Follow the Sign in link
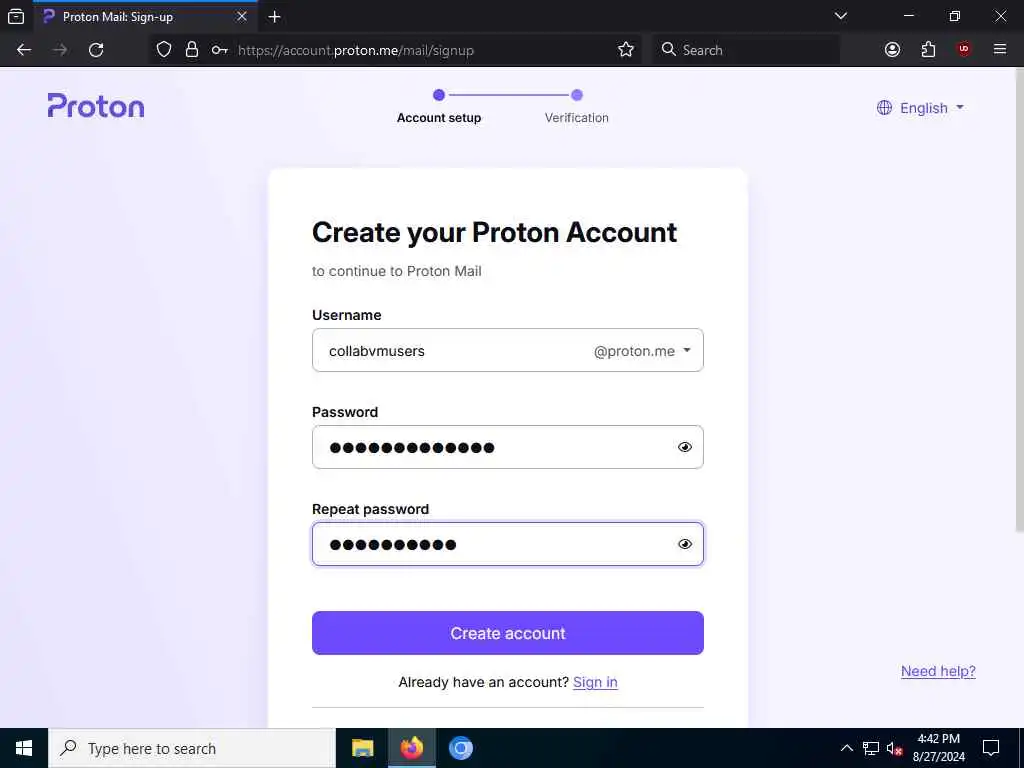The width and height of the screenshot is (1024, 768). click(595, 682)
